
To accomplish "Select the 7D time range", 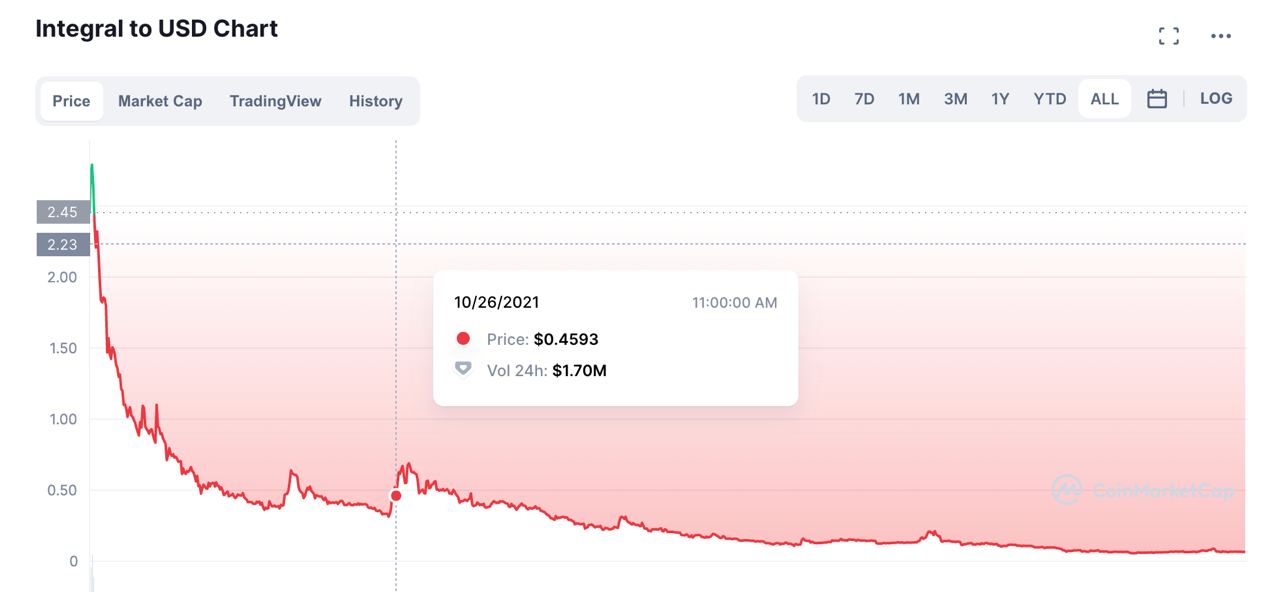I will 864,99.
